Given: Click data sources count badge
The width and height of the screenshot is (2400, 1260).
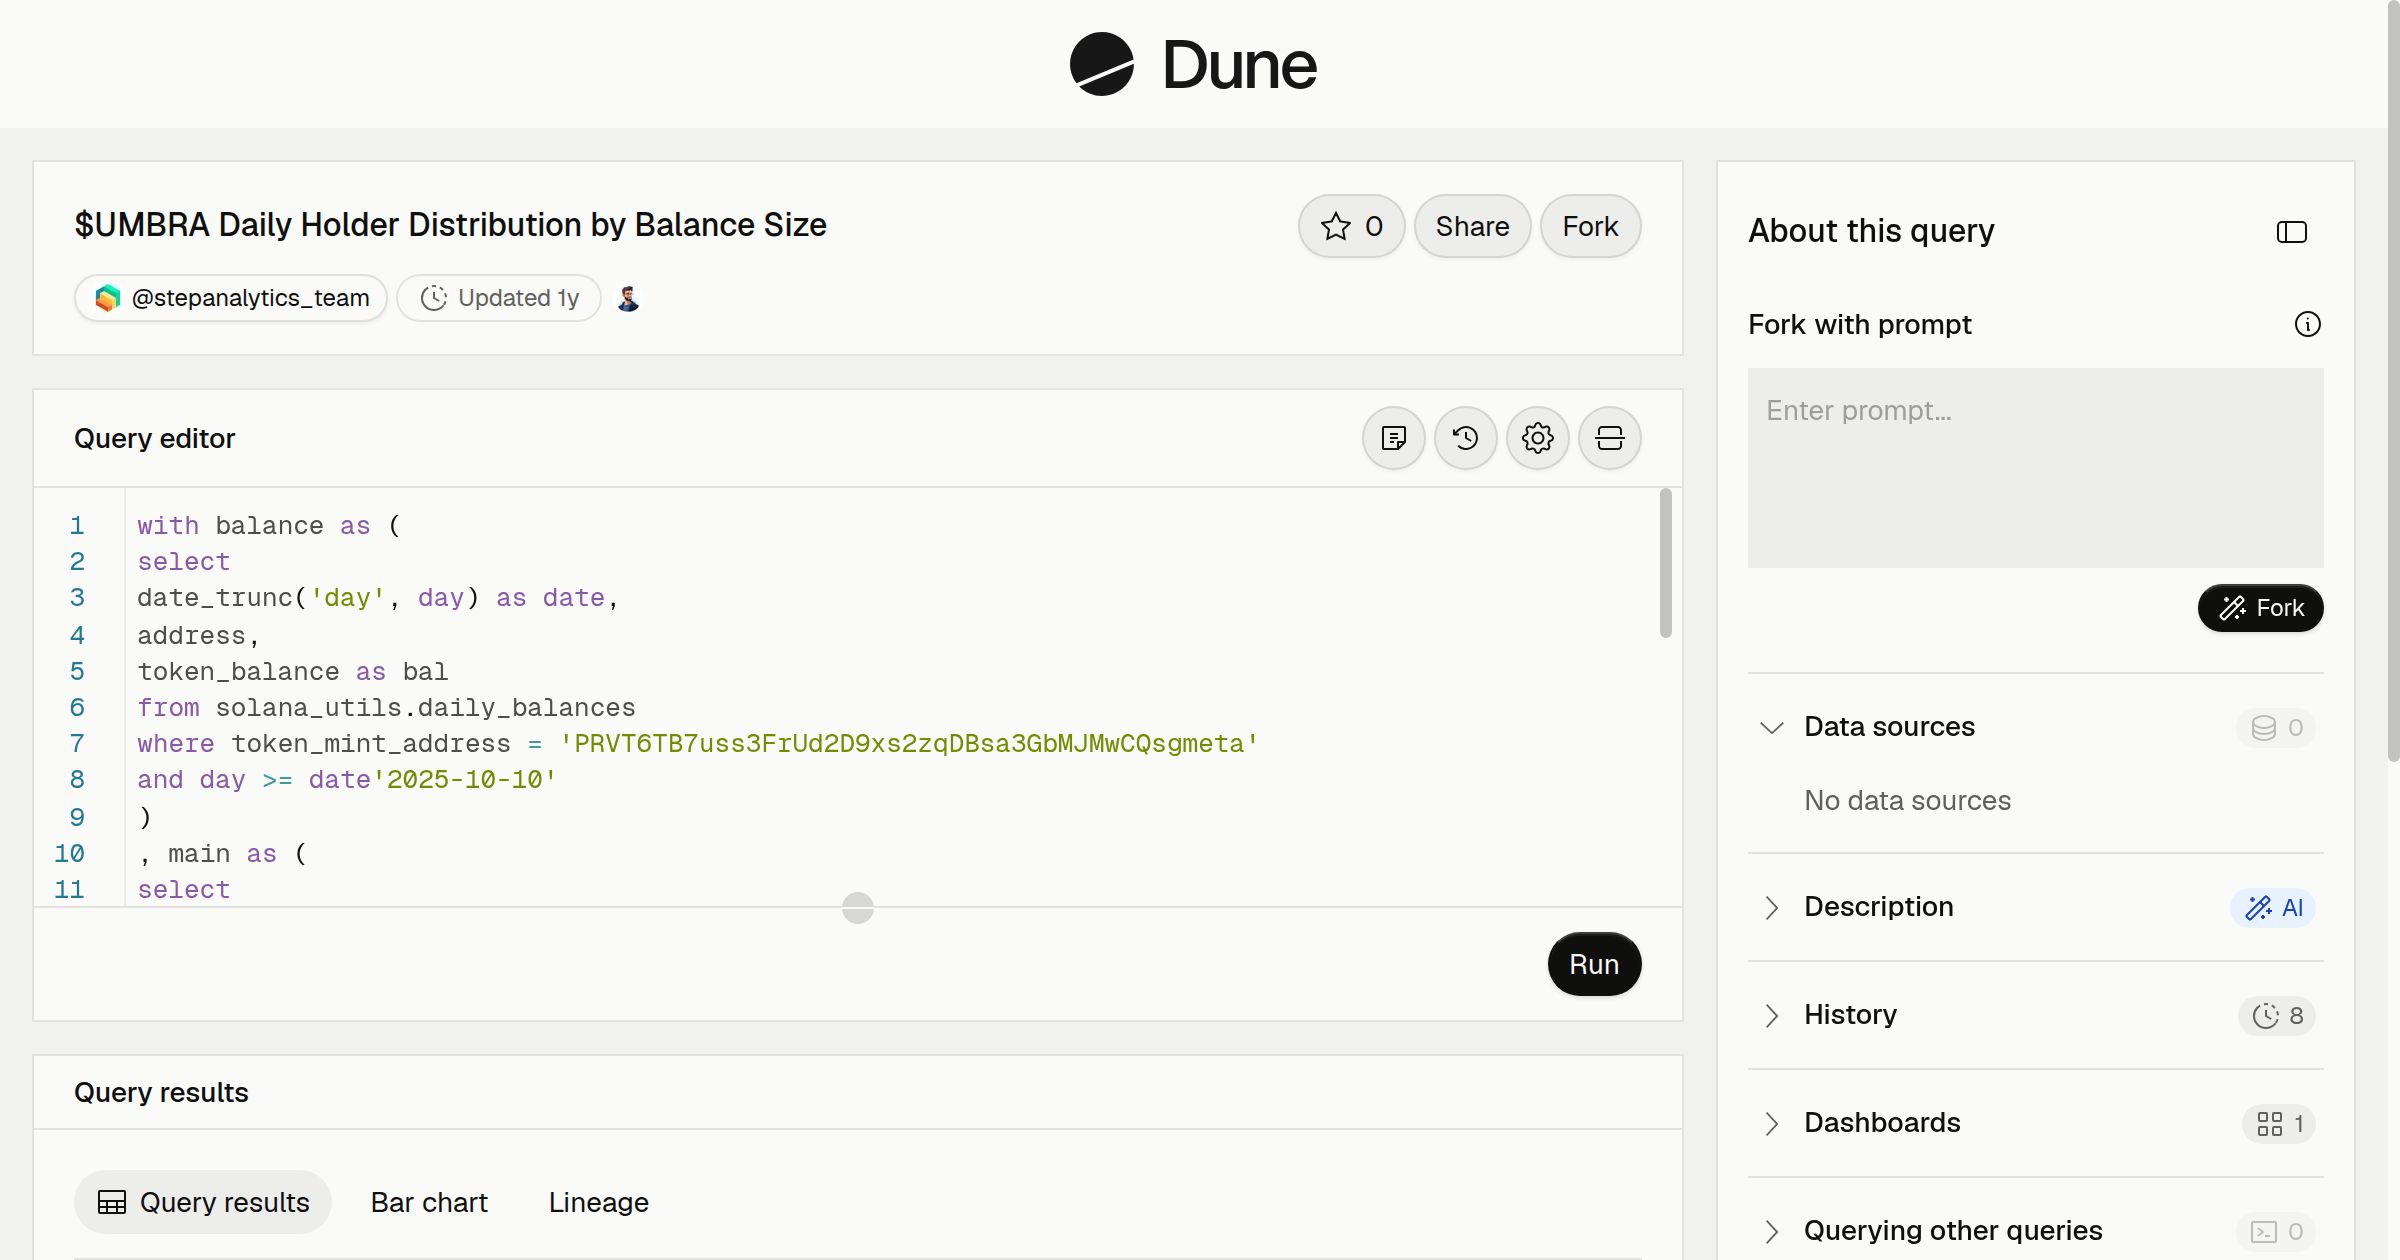Looking at the screenshot, I should tap(2276, 727).
